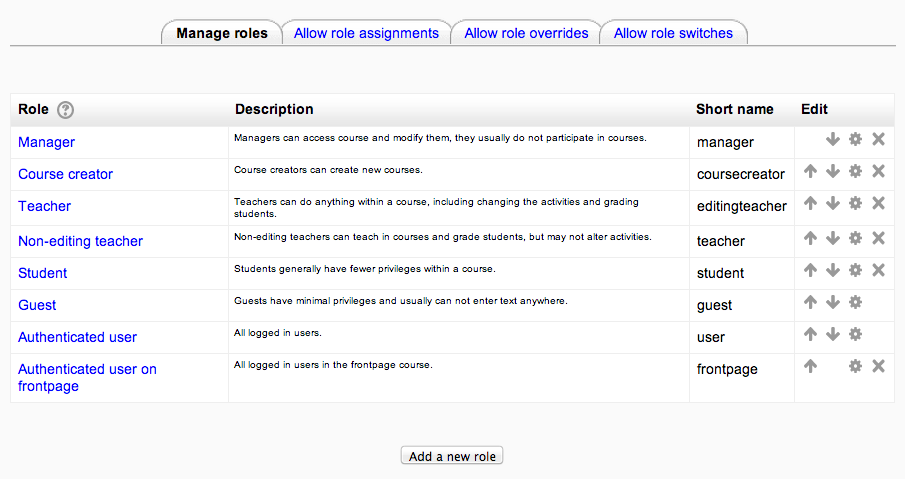The image size is (905, 479).
Task: Open the Teacher role link
Action: click(x=44, y=206)
